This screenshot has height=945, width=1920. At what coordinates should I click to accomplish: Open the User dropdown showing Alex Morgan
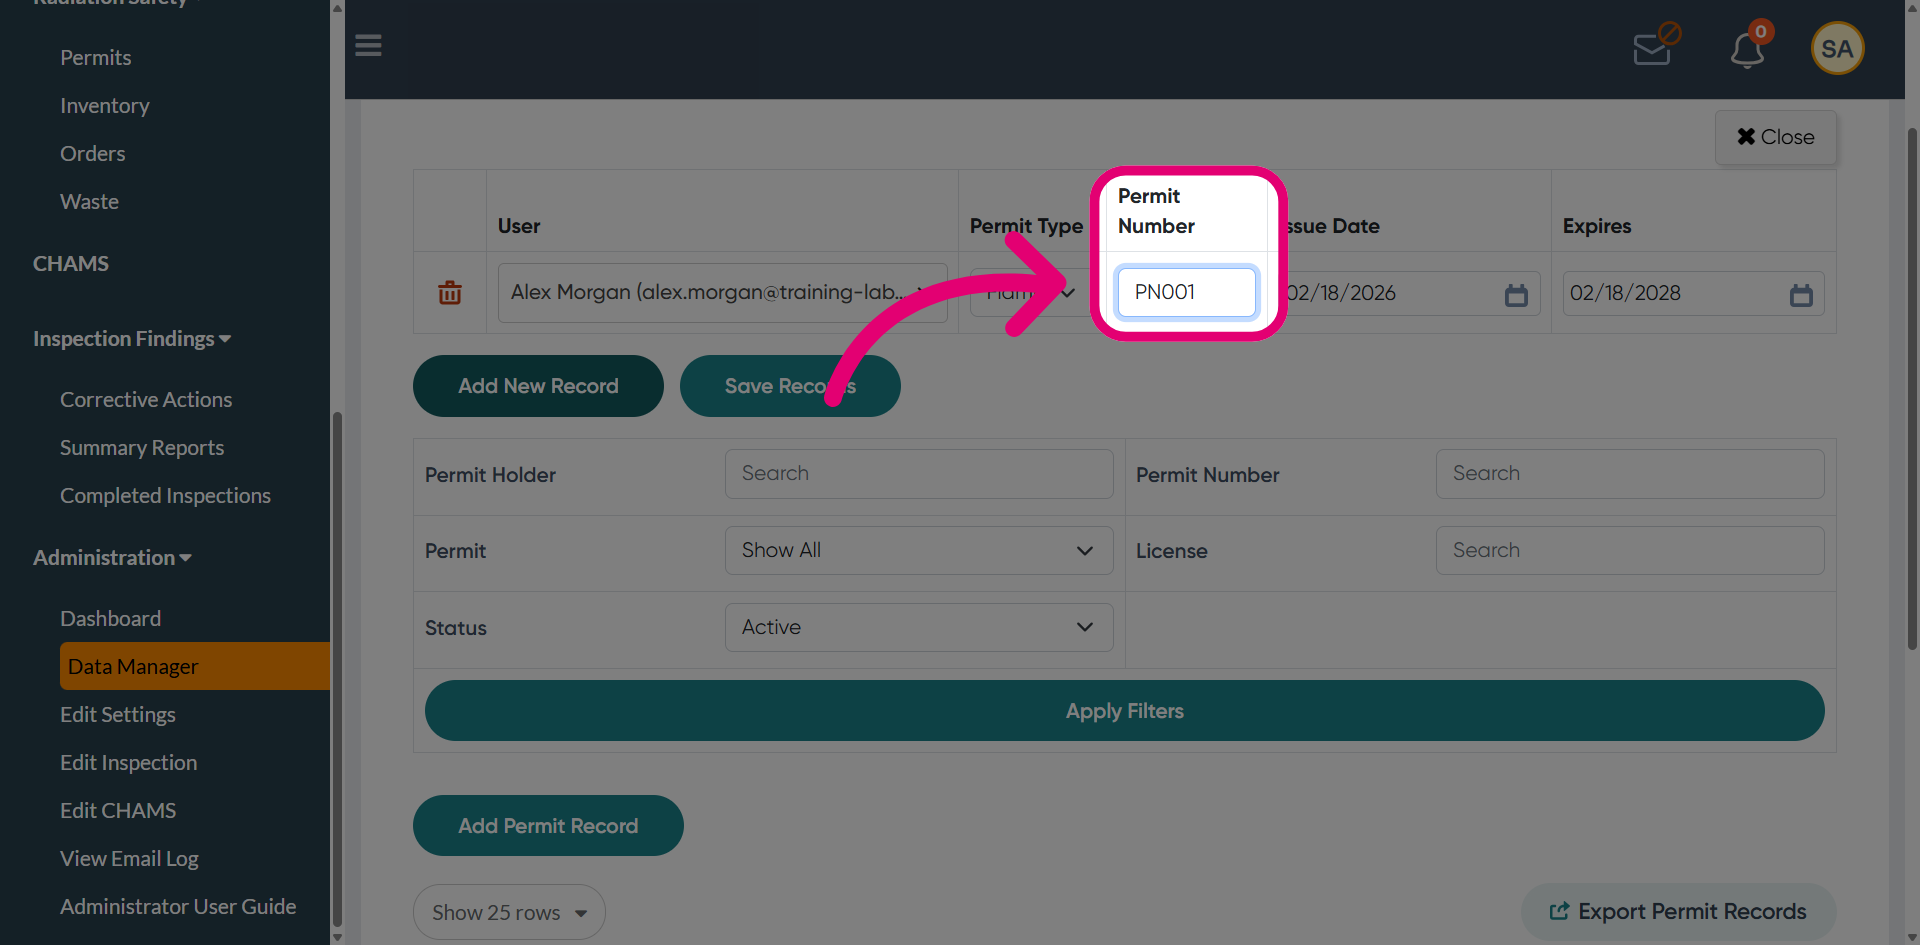722,292
